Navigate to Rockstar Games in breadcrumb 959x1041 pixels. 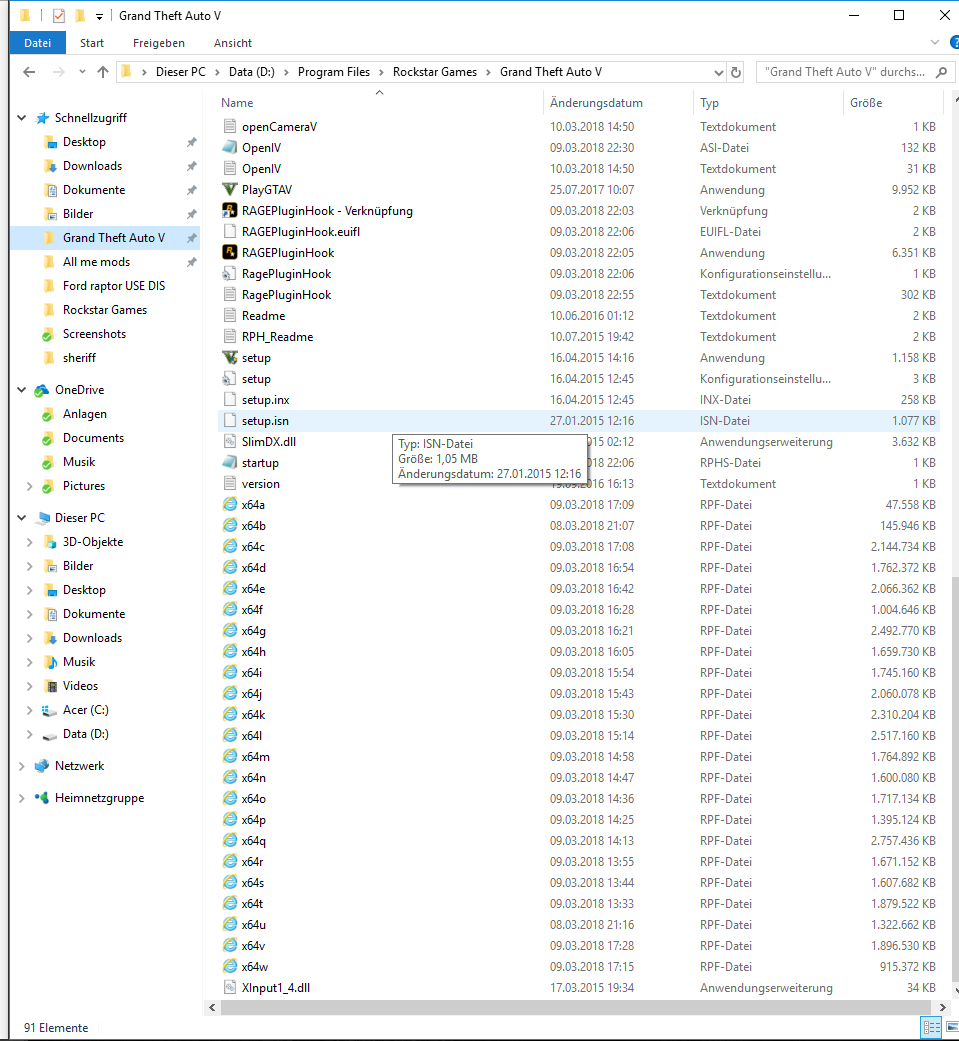click(434, 72)
